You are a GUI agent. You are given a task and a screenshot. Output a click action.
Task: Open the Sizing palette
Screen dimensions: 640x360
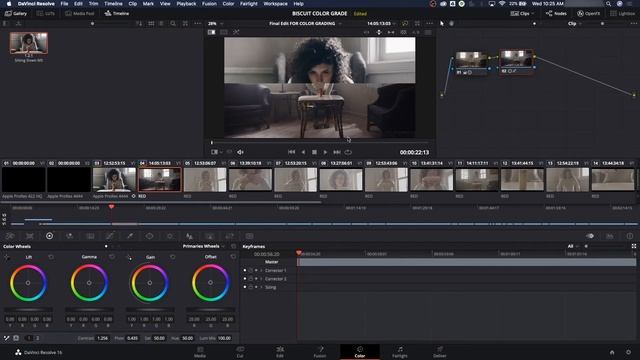click(x=229, y=236)
